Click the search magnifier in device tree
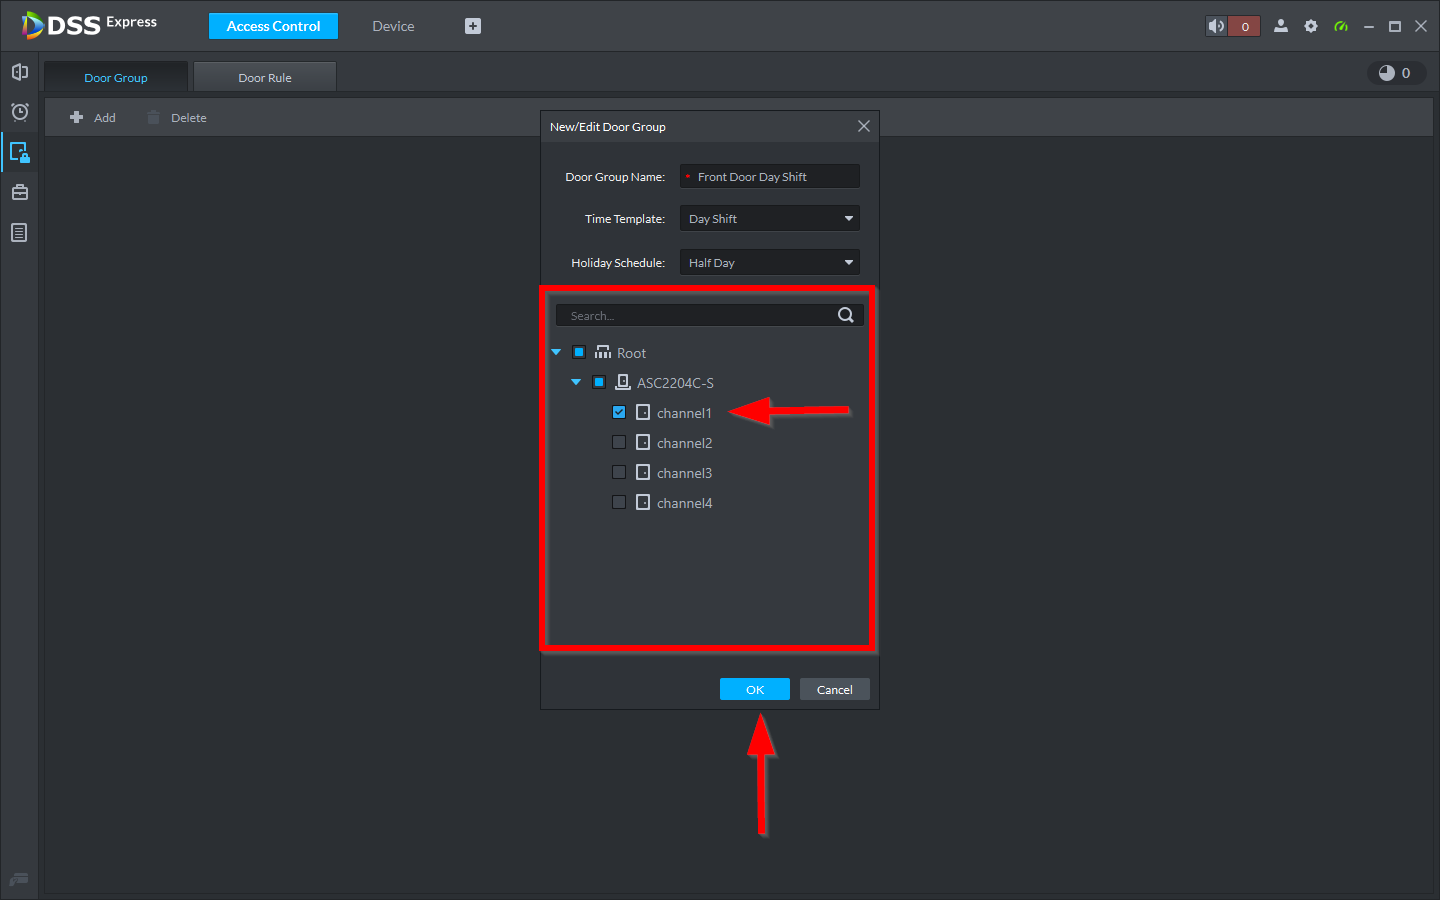The height and width of the screenshot is (900, 1440). (x=845, y=315)
